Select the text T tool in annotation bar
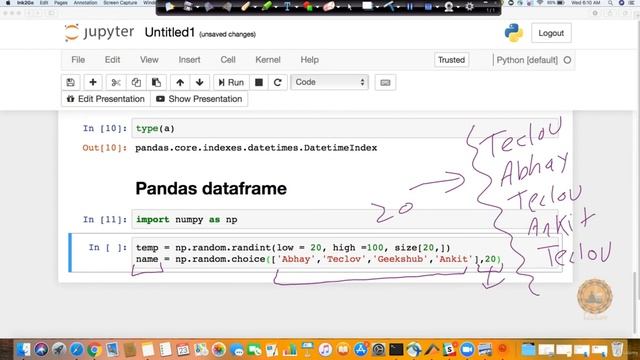Viewport: 640px width, 360px height. 287,7
